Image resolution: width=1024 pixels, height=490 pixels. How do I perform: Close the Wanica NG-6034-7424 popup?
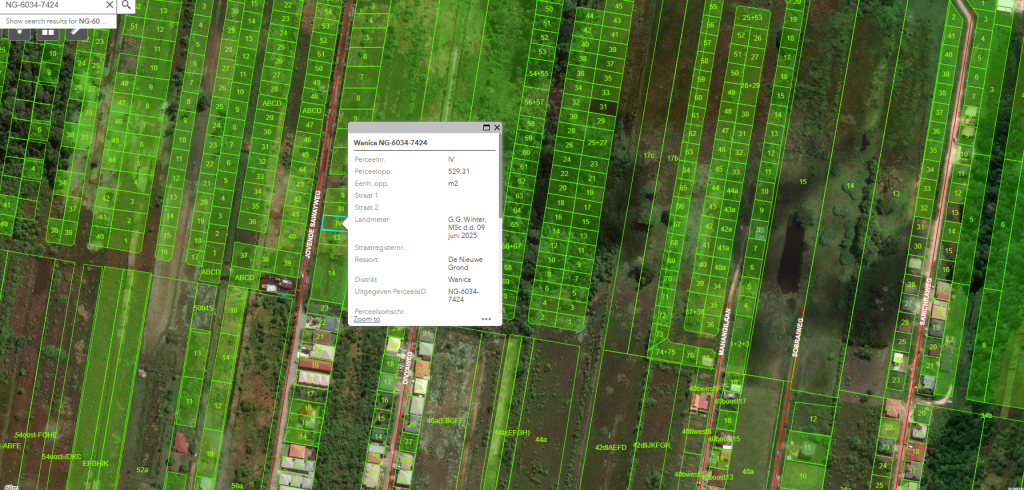pos(497,128)
